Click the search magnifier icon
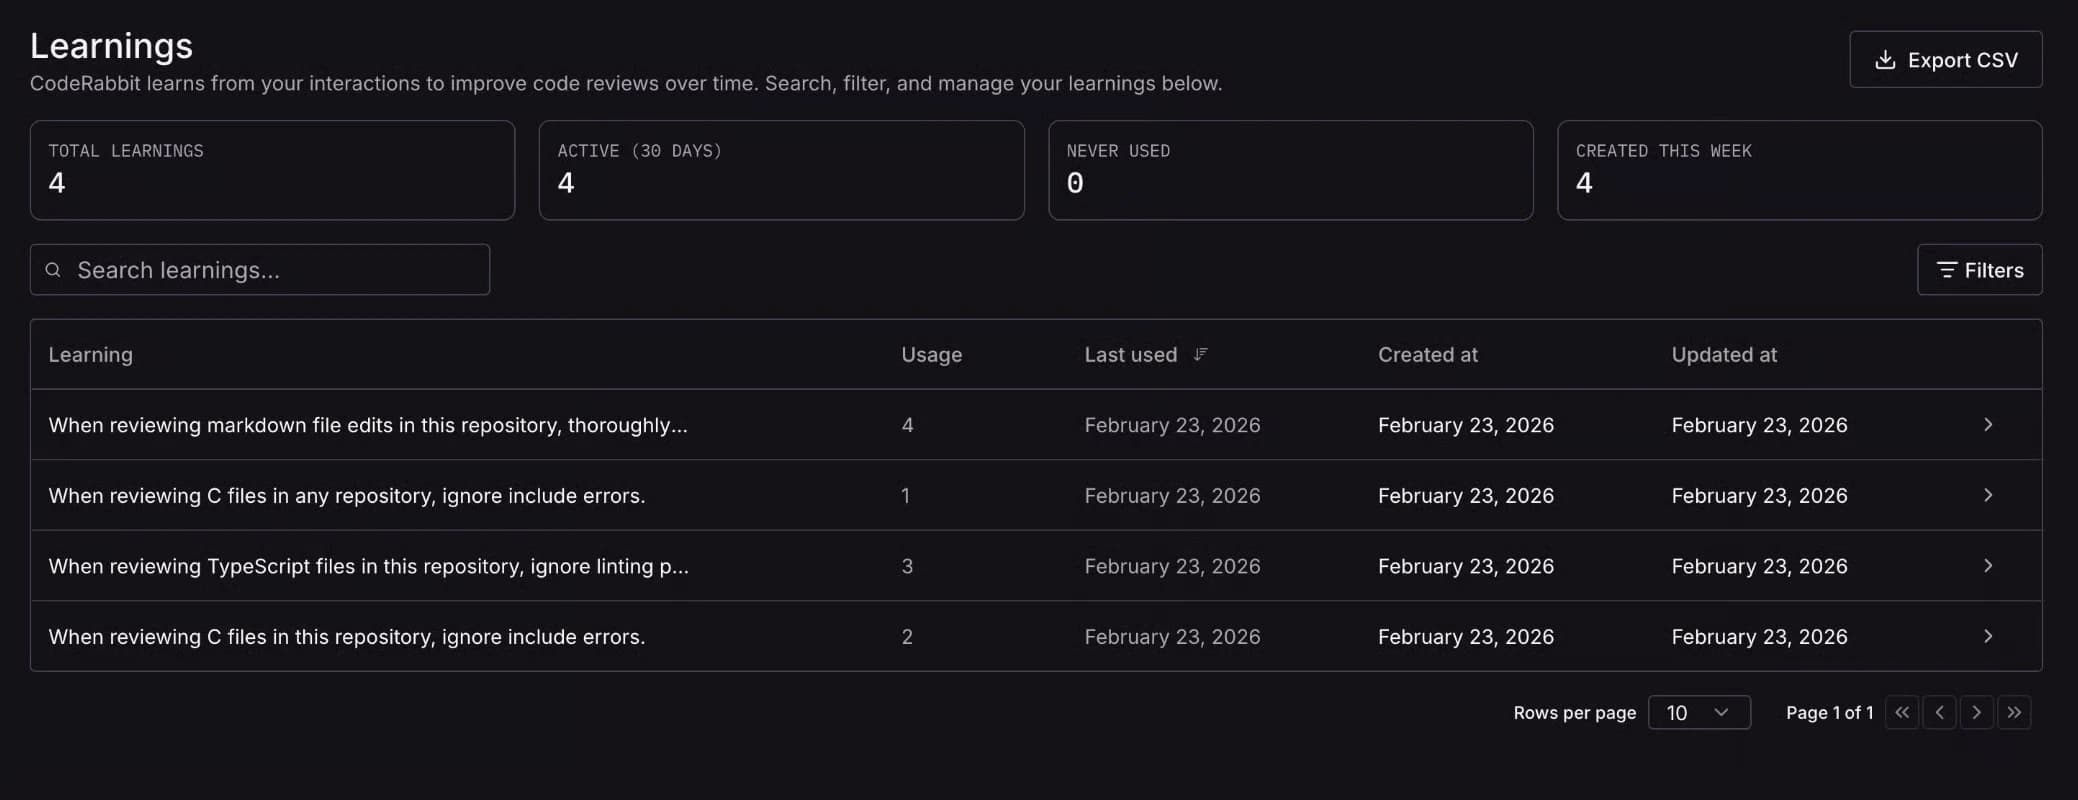Screen dimensions: 2078x800 [x=53, y=270]
